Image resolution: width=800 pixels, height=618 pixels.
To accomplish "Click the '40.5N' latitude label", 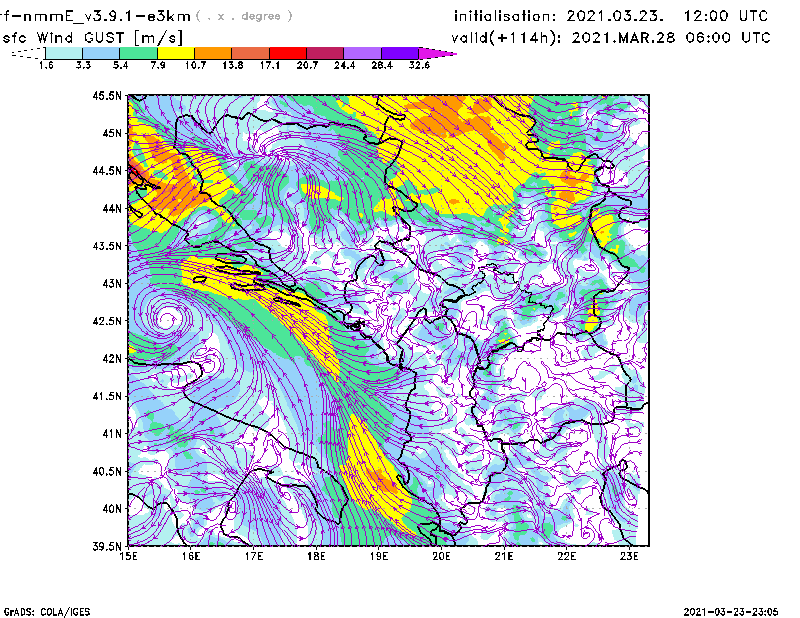I will coord(107,471).
